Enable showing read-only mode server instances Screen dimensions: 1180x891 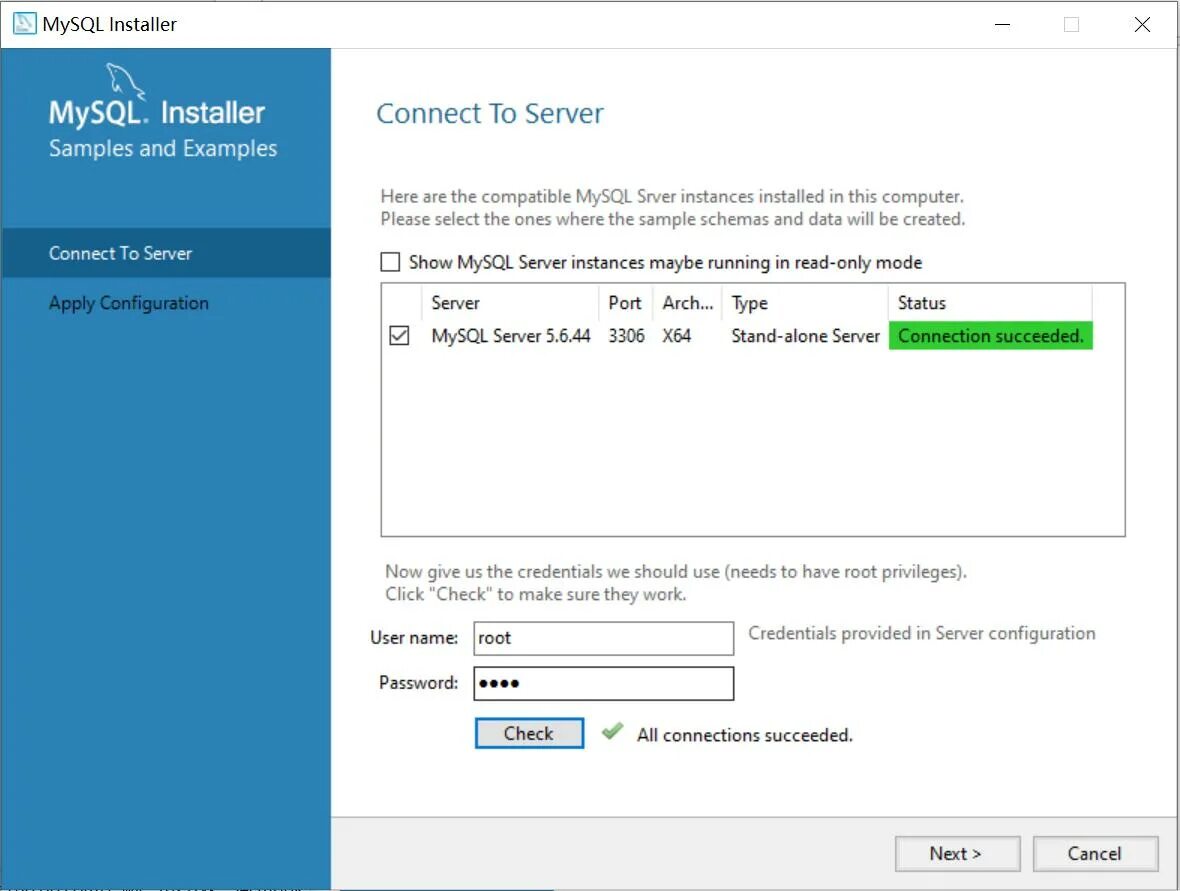pyautogui.click(x=390, y=262)
